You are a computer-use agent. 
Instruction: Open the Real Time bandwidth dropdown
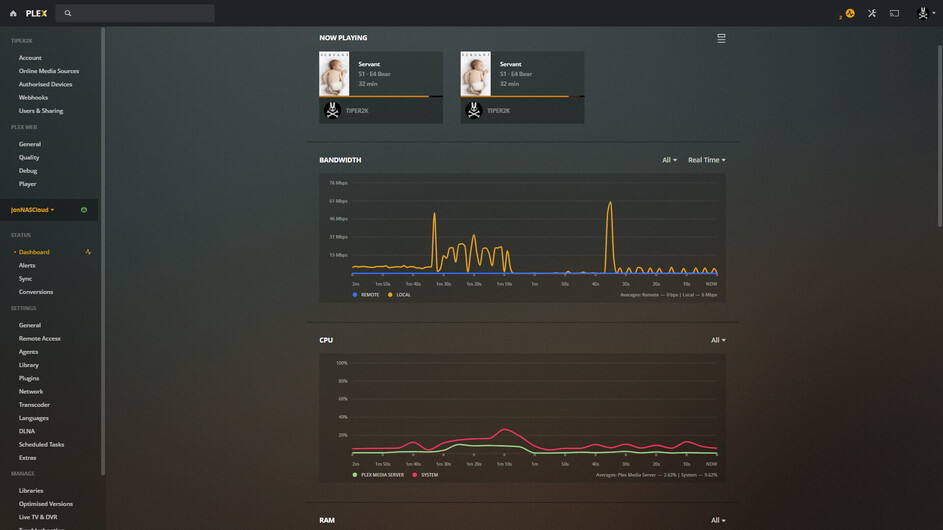[x=707, y=160]
